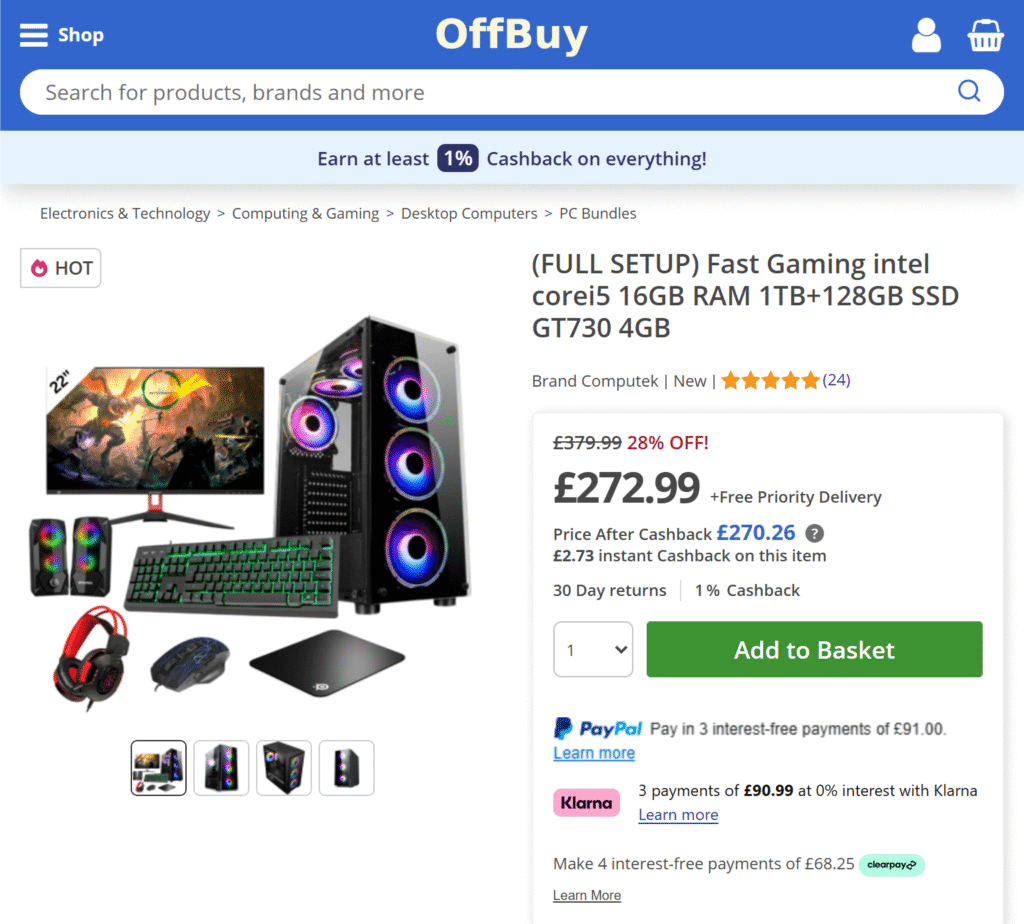Screen dimensions: 1024x924
Task: Go to Desktop Computers breadcrumb
Action: (469, 213)
